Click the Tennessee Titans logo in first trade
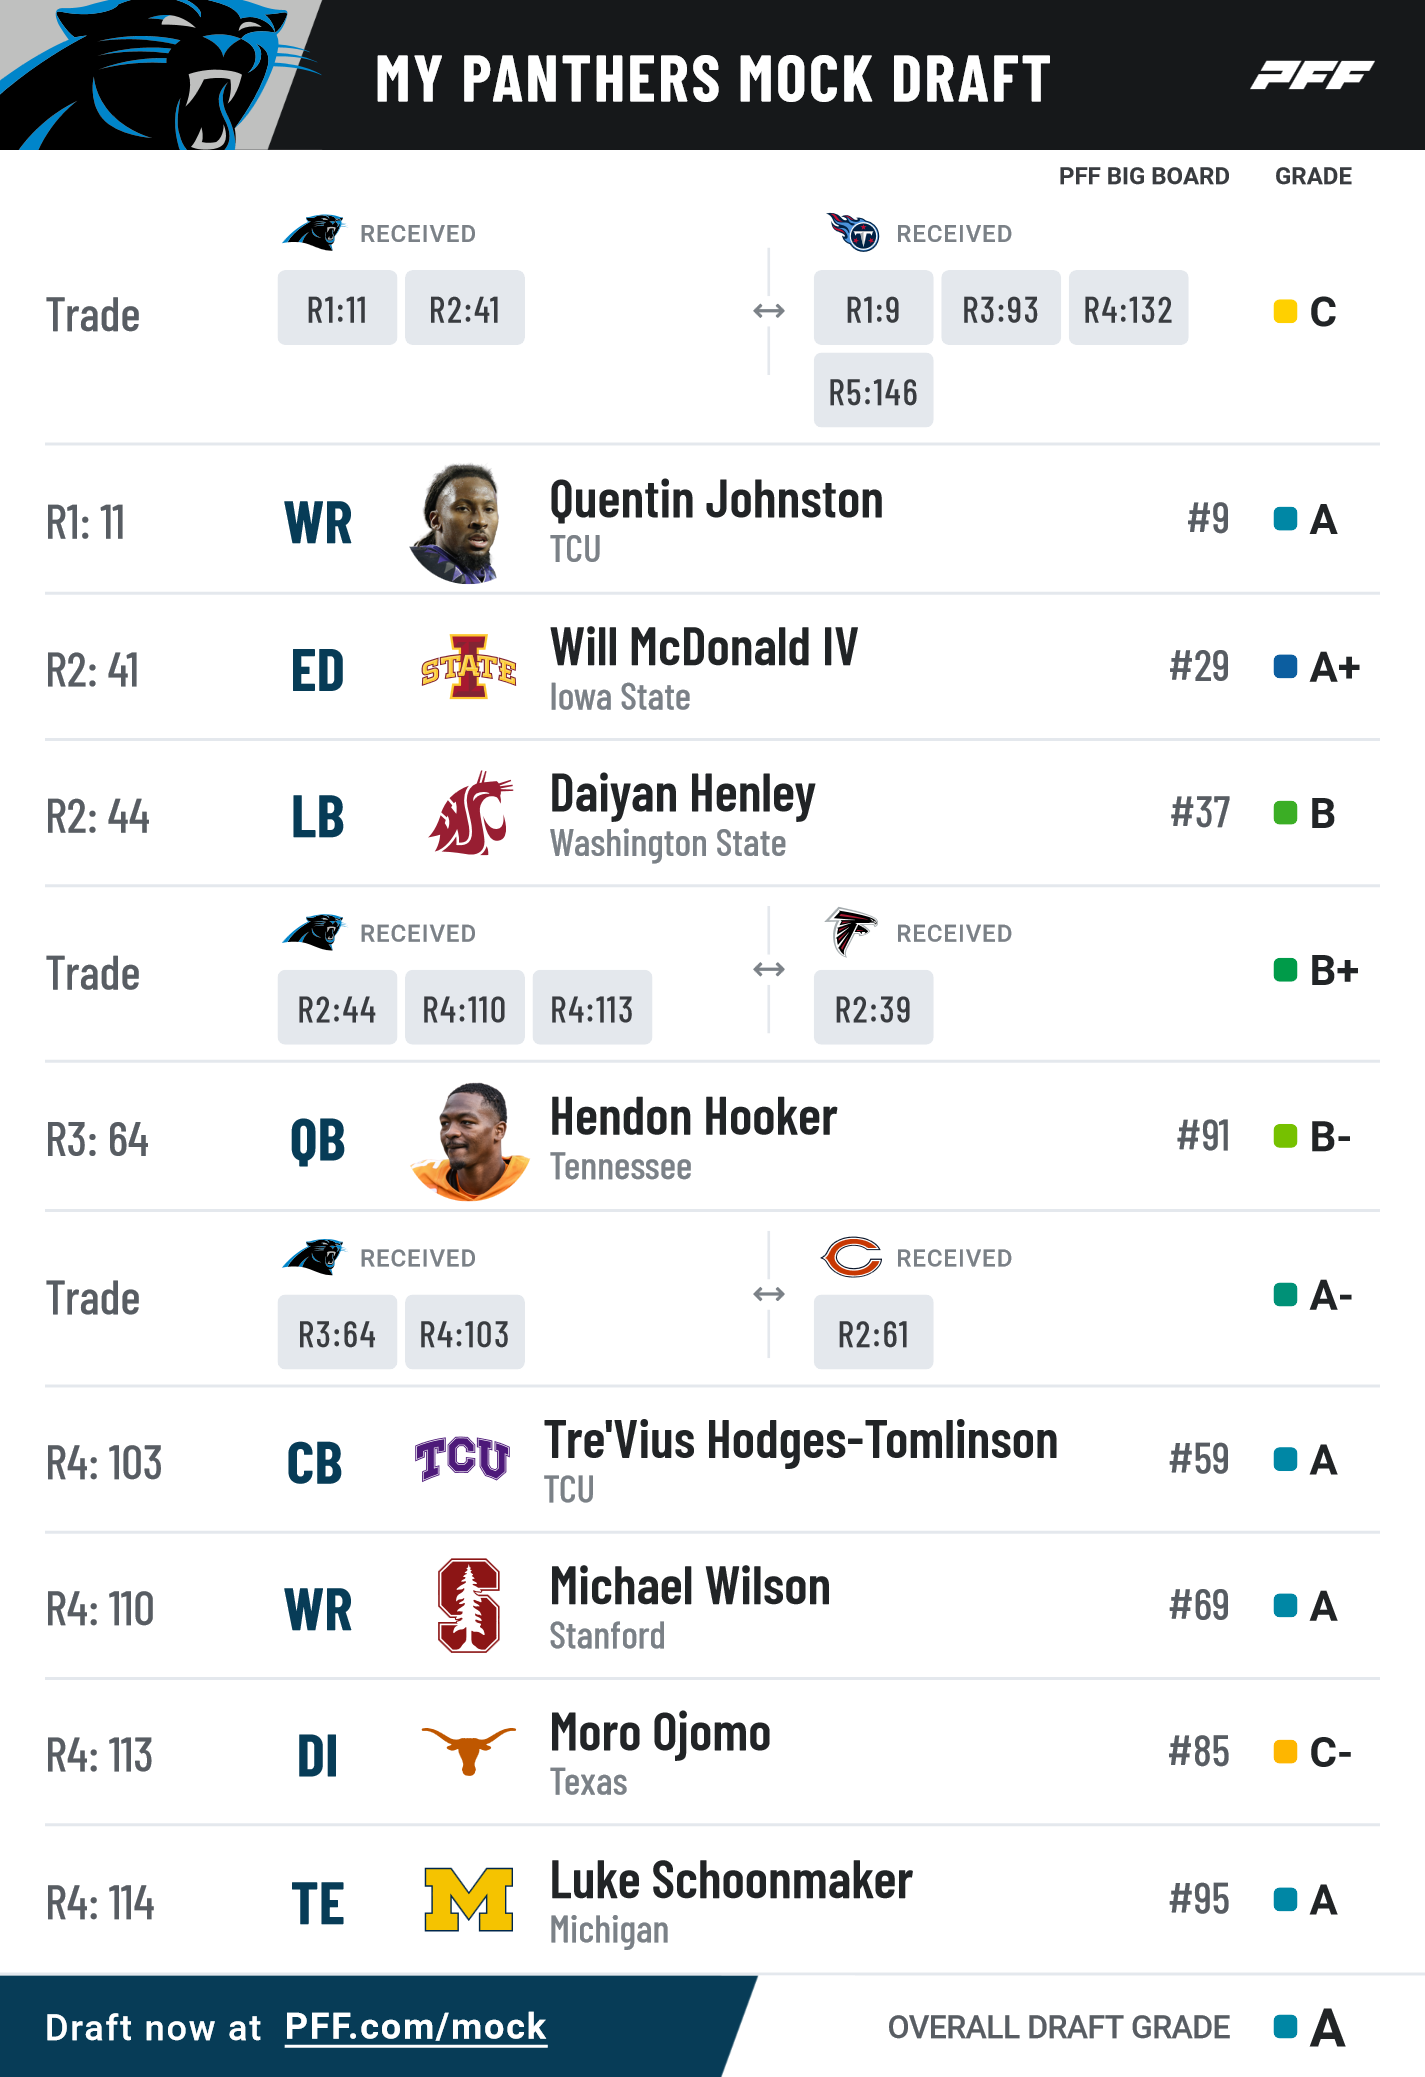This screenshot has width=1425, height=2077. click(x=853, y=232)
